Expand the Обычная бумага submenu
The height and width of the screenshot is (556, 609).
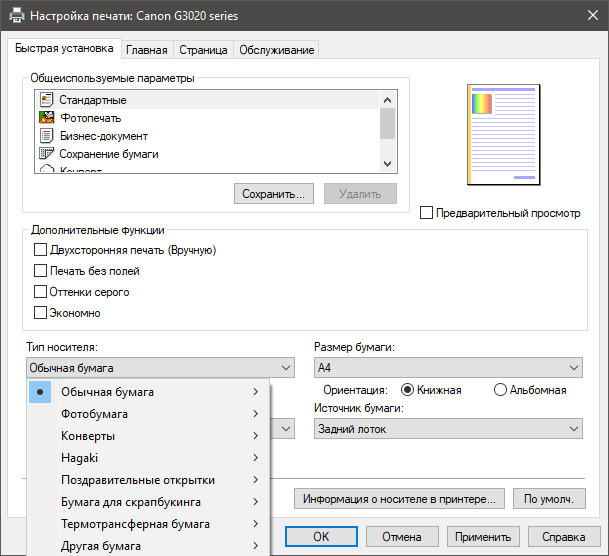pyautogui.click(x=149, y=392)
